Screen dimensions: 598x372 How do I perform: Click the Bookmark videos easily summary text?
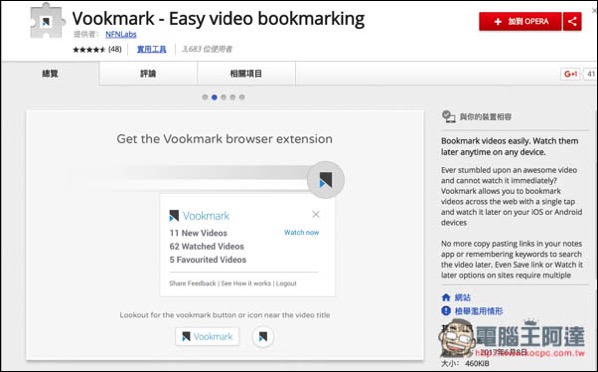tap(510, 146)
